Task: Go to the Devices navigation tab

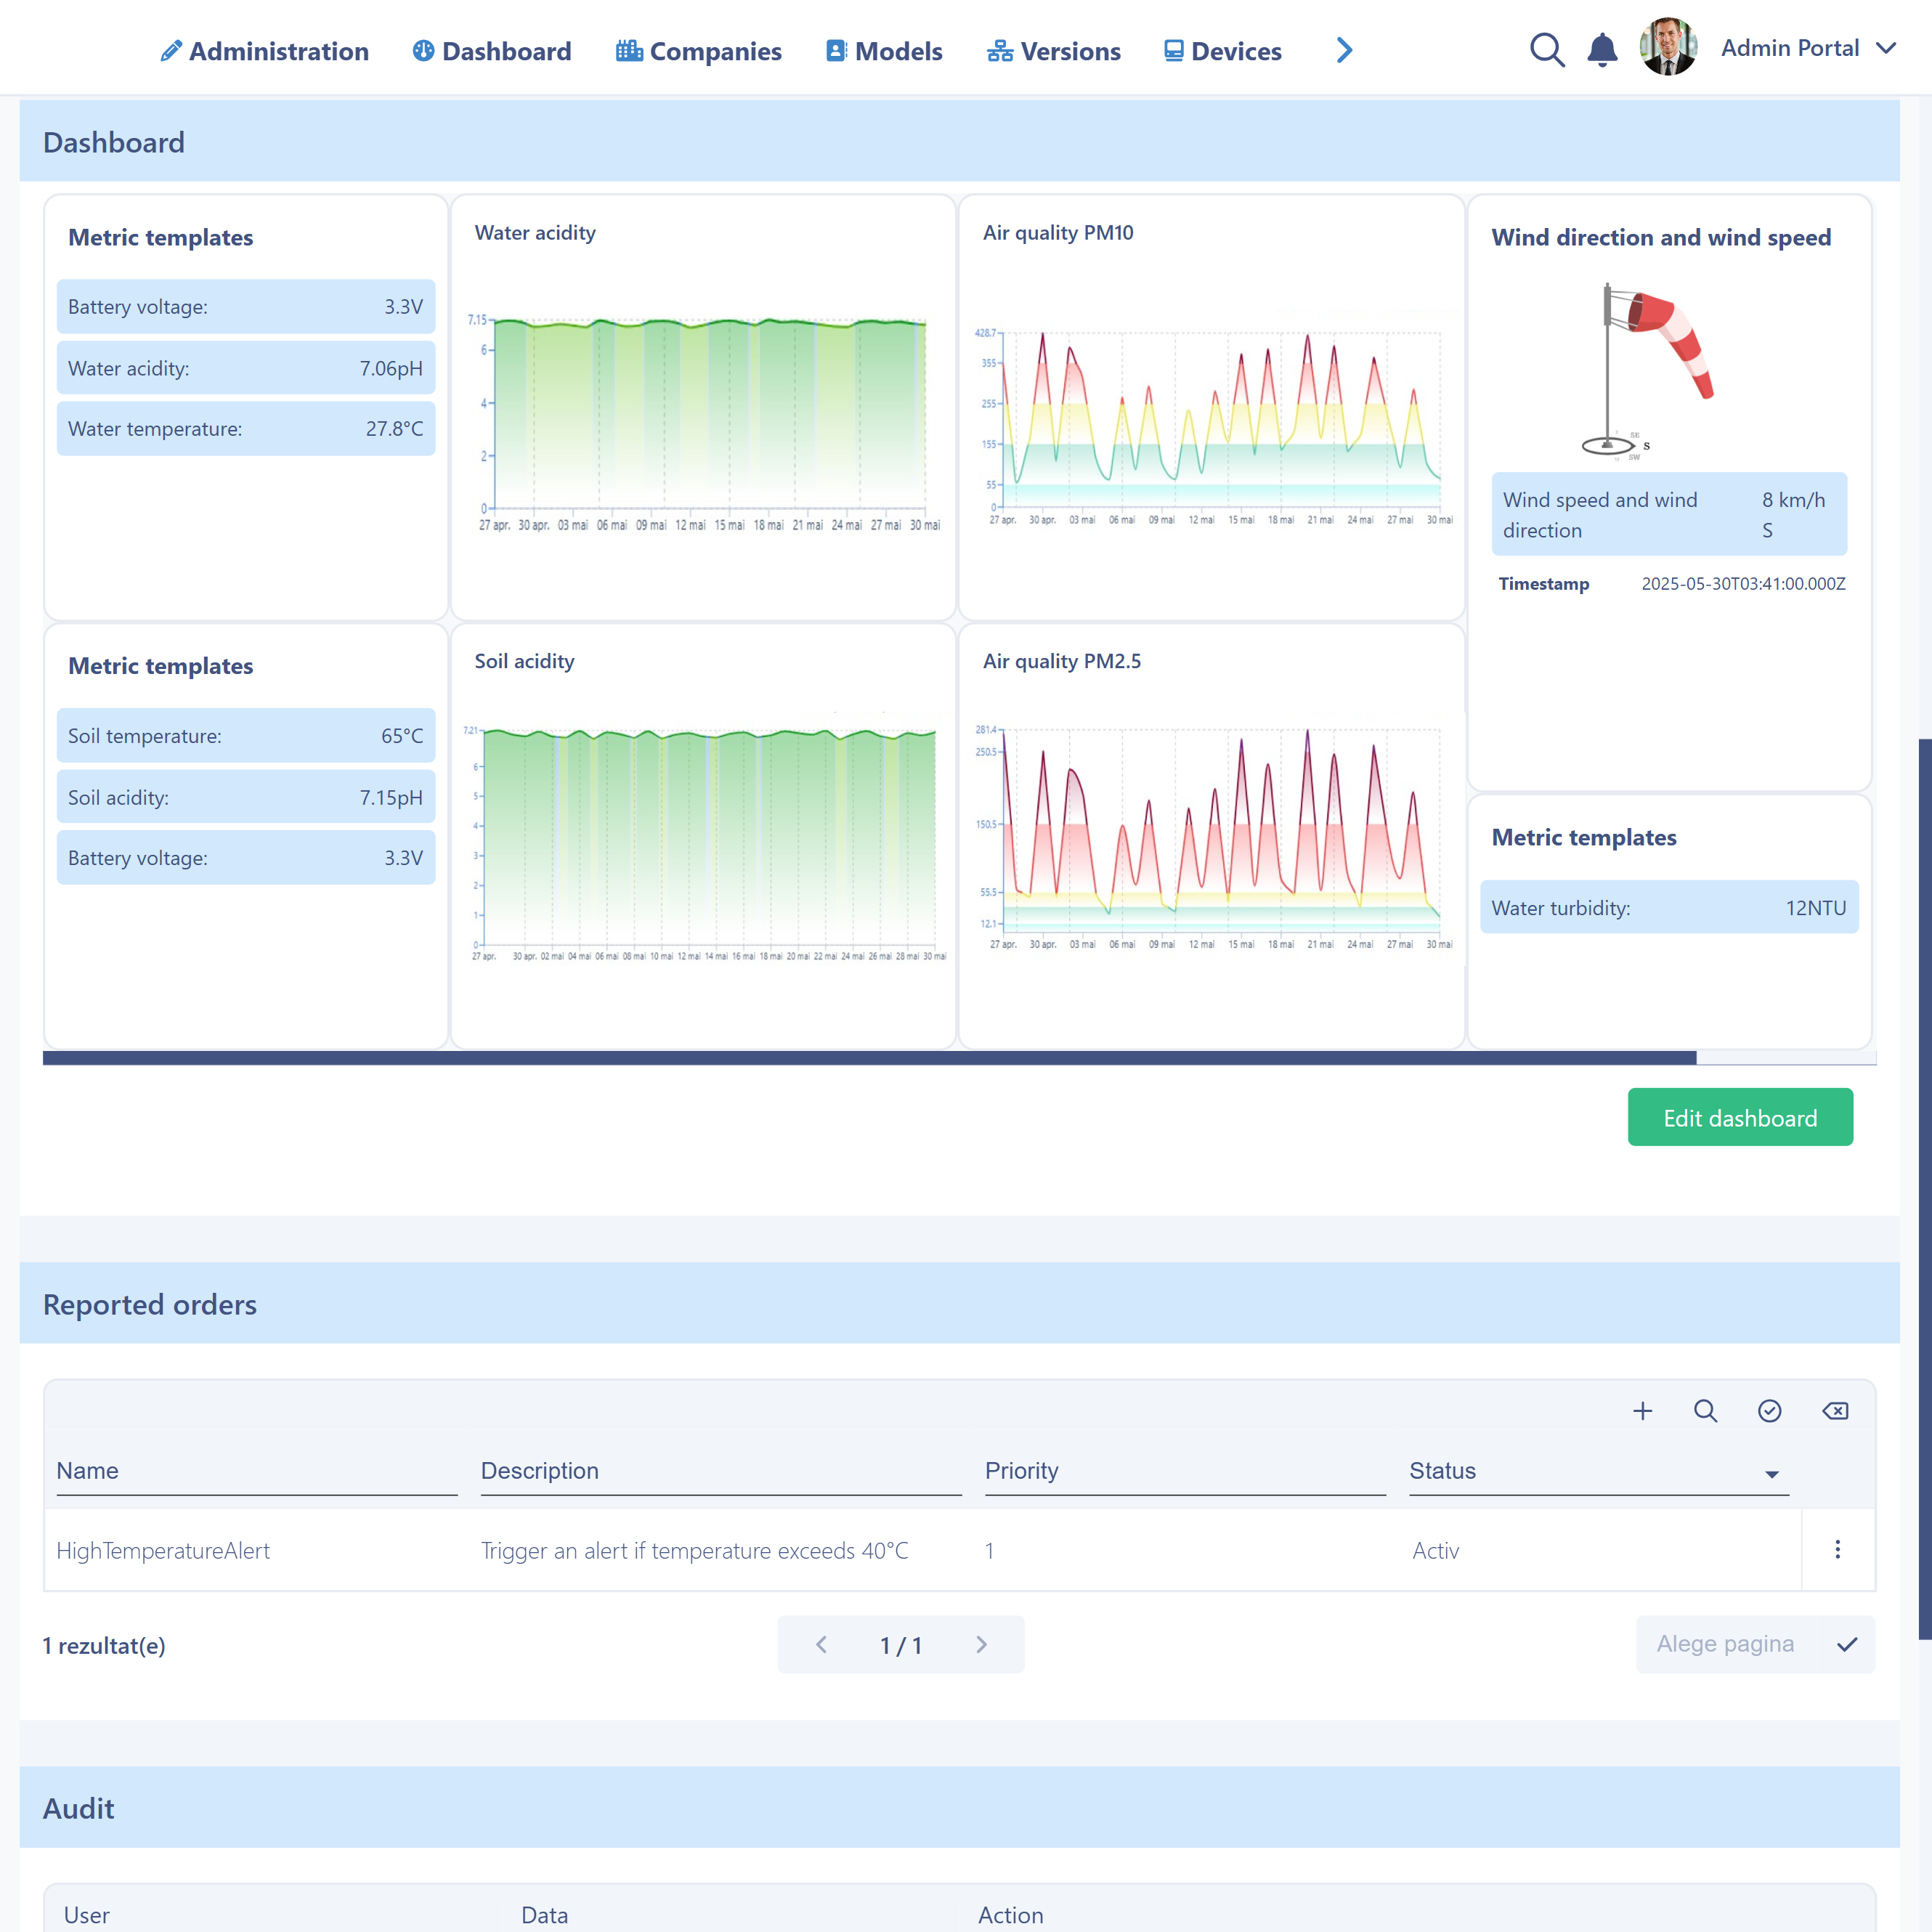Action: (1222, 51)
